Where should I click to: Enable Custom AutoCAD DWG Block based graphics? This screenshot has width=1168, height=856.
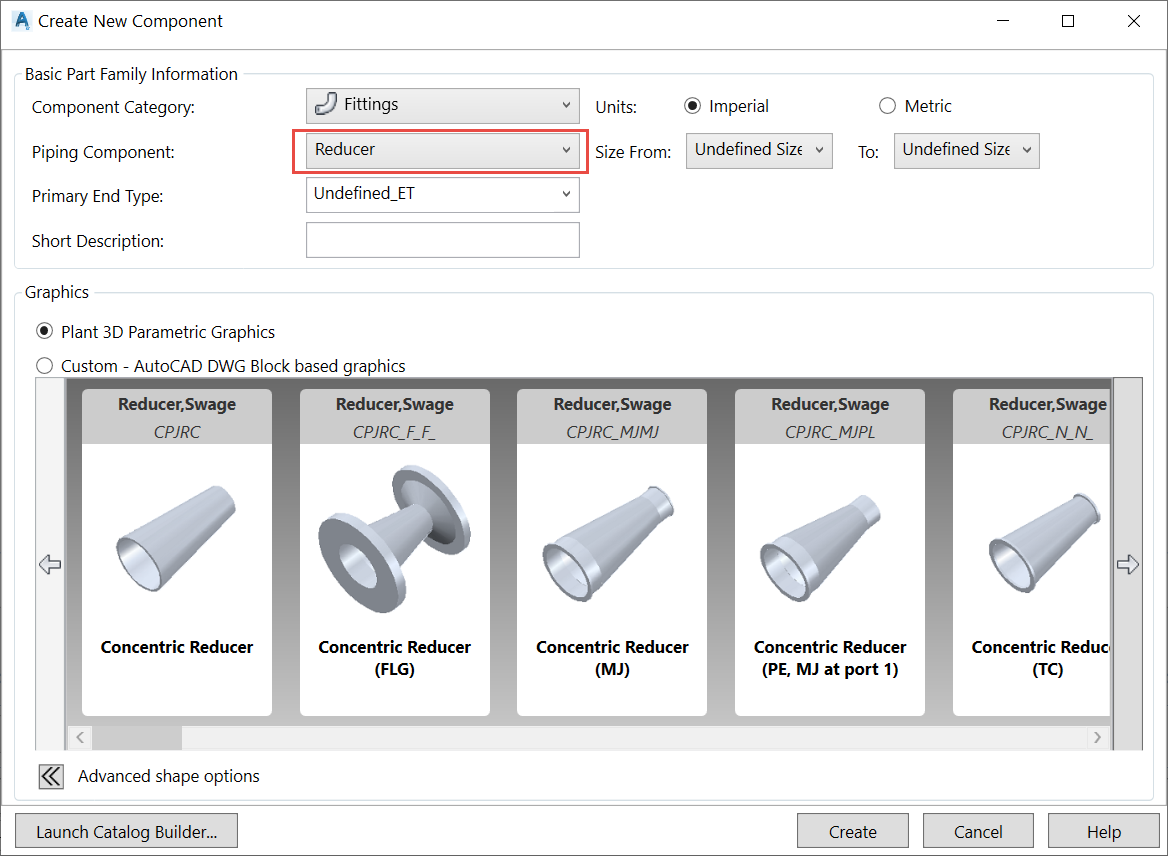pyautogui.click(x=44, y=366)
